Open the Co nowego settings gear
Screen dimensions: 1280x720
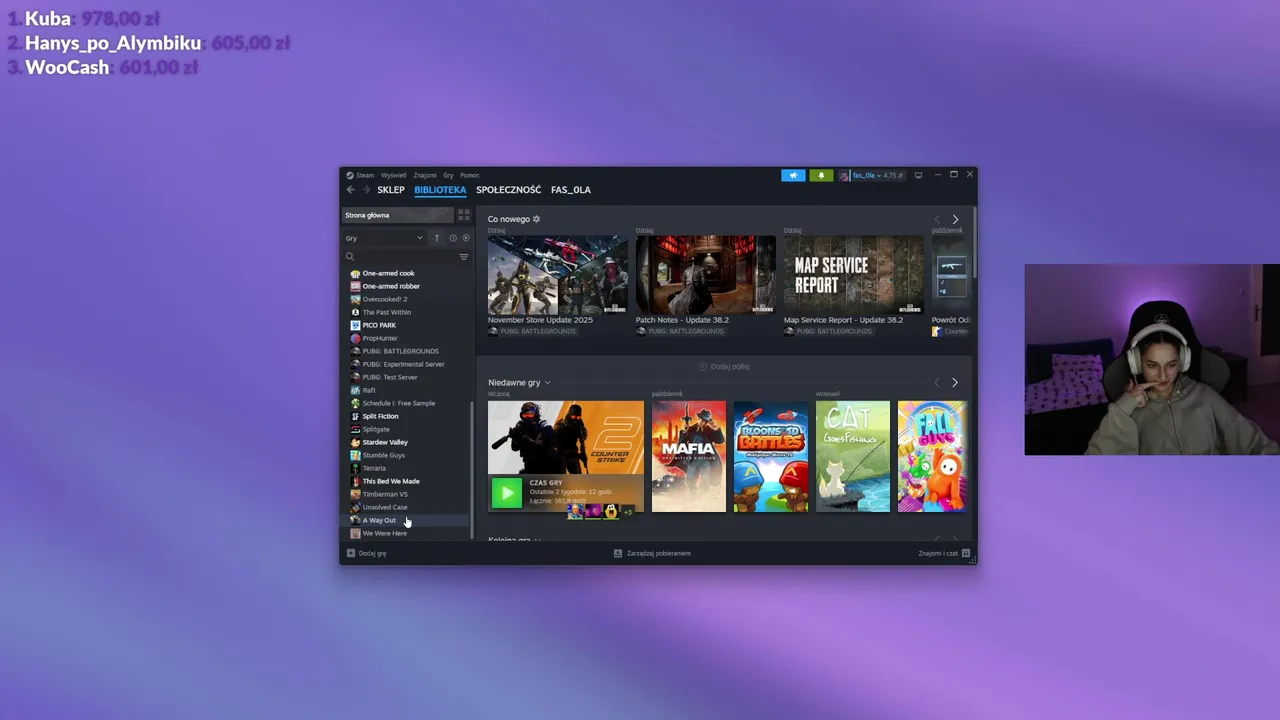(x=536, y=219)
